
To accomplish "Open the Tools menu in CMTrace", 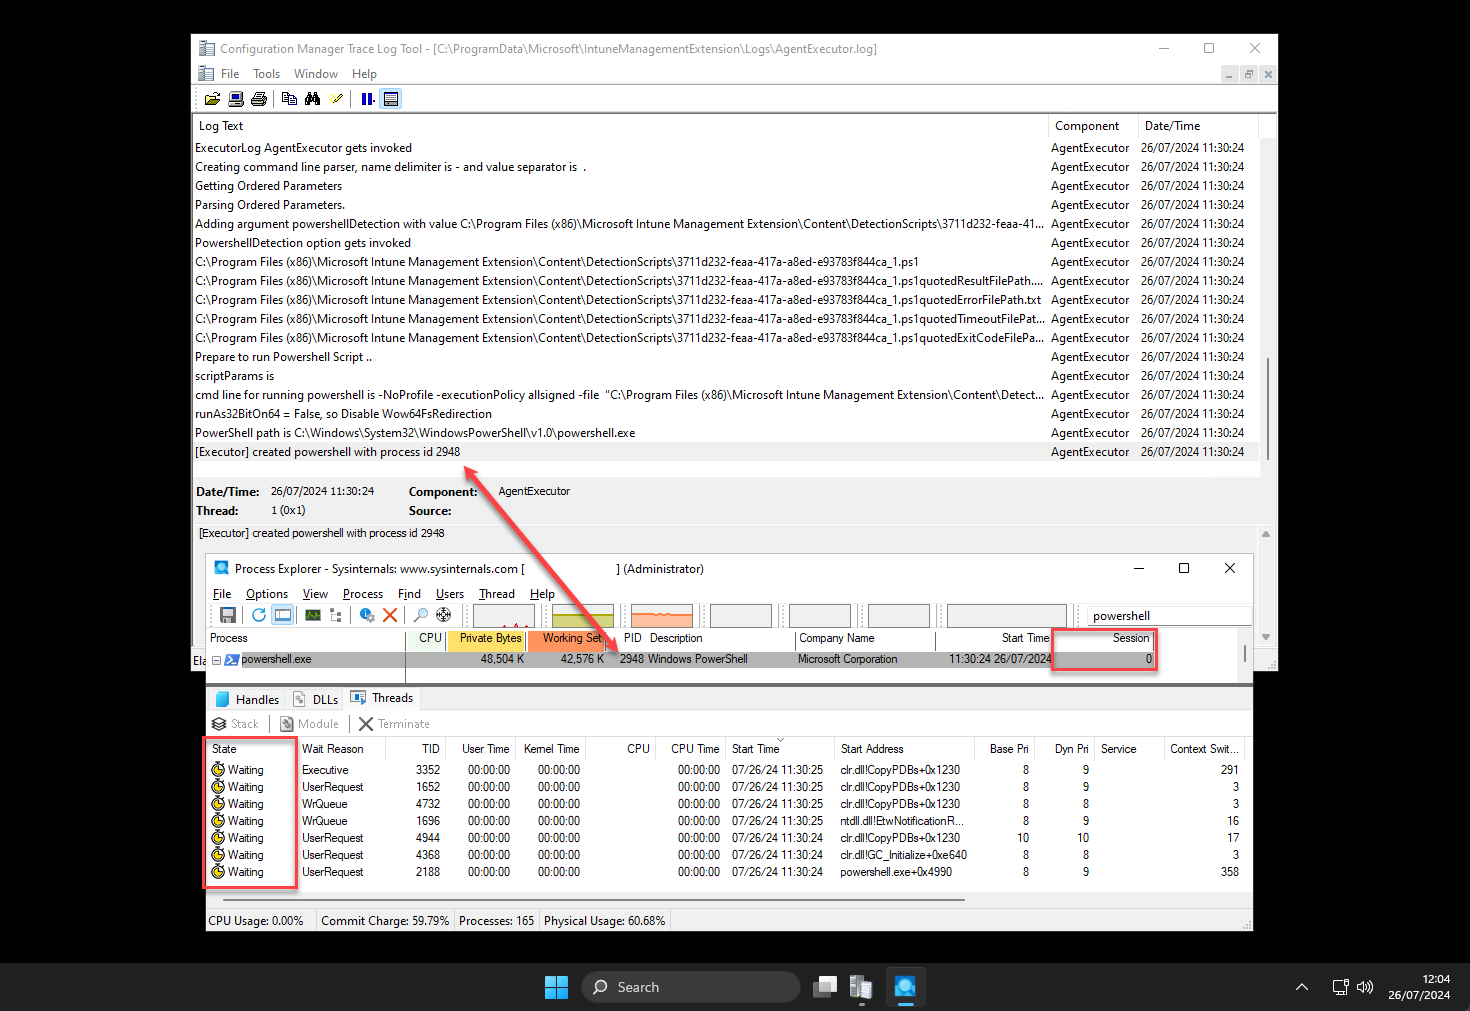I will pyautogui.click(x=266, y=74).
